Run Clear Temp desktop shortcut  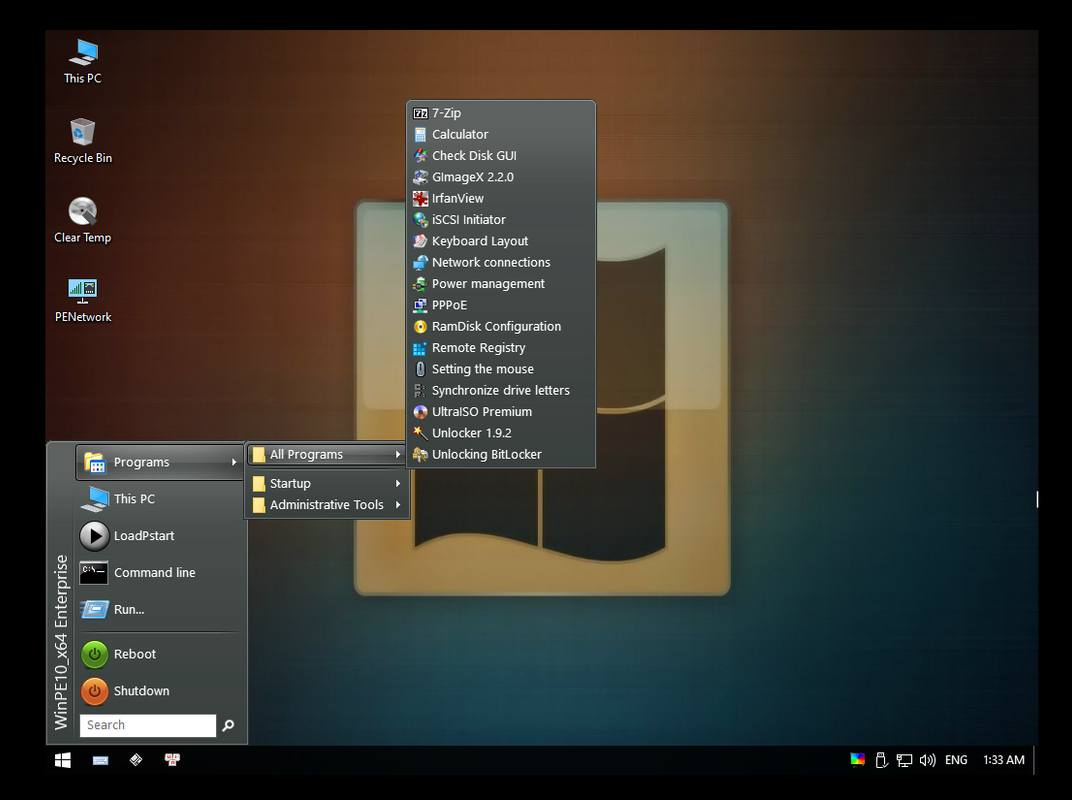tap(83, 220)
